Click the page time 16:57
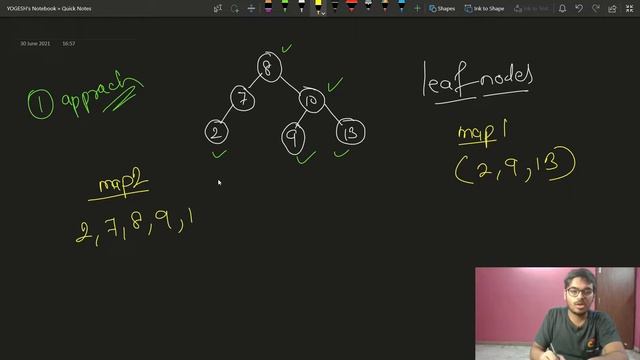The height and width of the screenshot is (360, 640). (x=69, y=43)
